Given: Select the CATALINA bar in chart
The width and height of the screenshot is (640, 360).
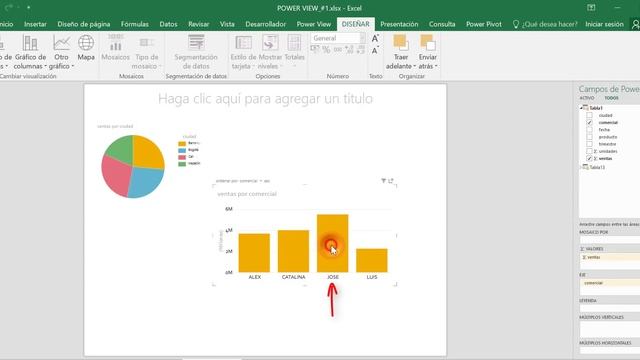Looking at the screenshot, I should [293, 251].
